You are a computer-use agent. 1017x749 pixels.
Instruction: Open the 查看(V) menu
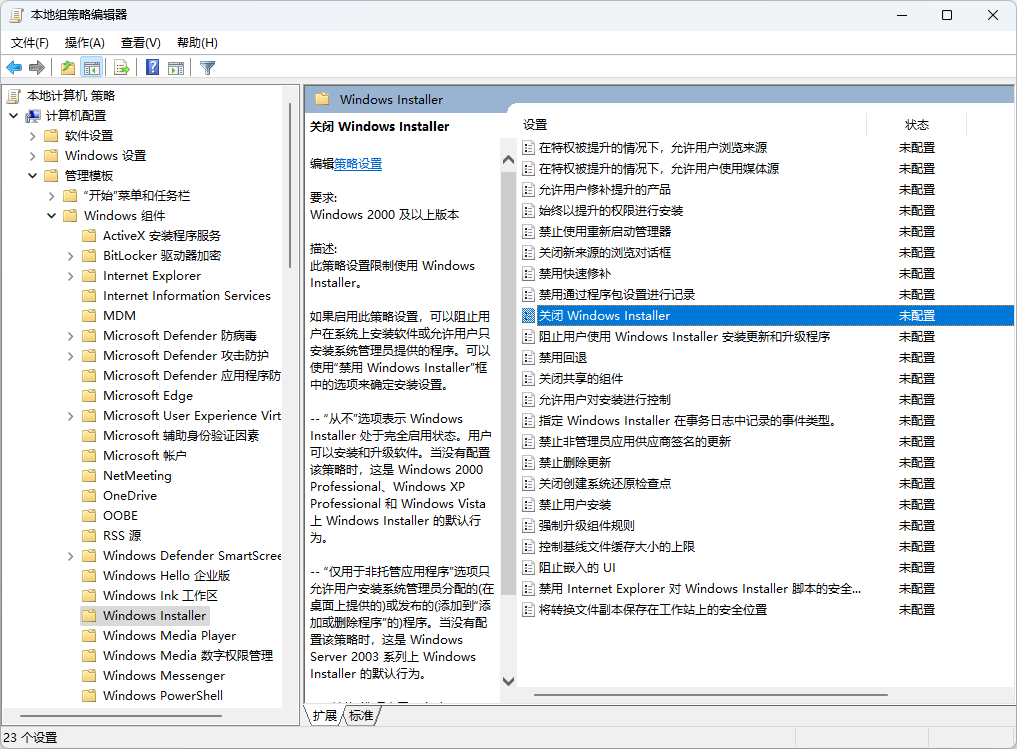[141, 43]
